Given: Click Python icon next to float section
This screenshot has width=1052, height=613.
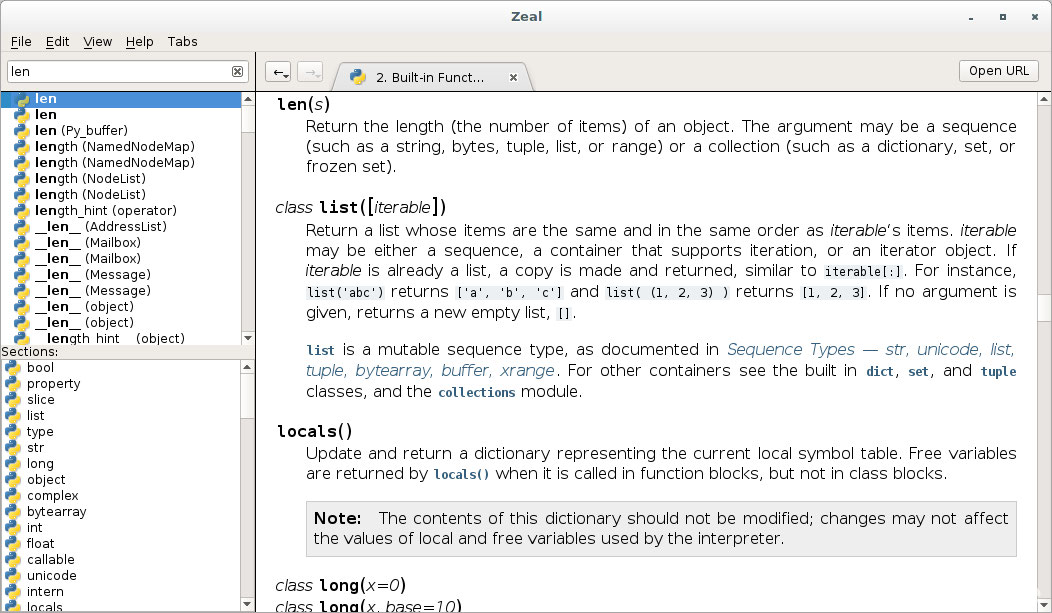Looking at the screenshot, I should point(13,544).
